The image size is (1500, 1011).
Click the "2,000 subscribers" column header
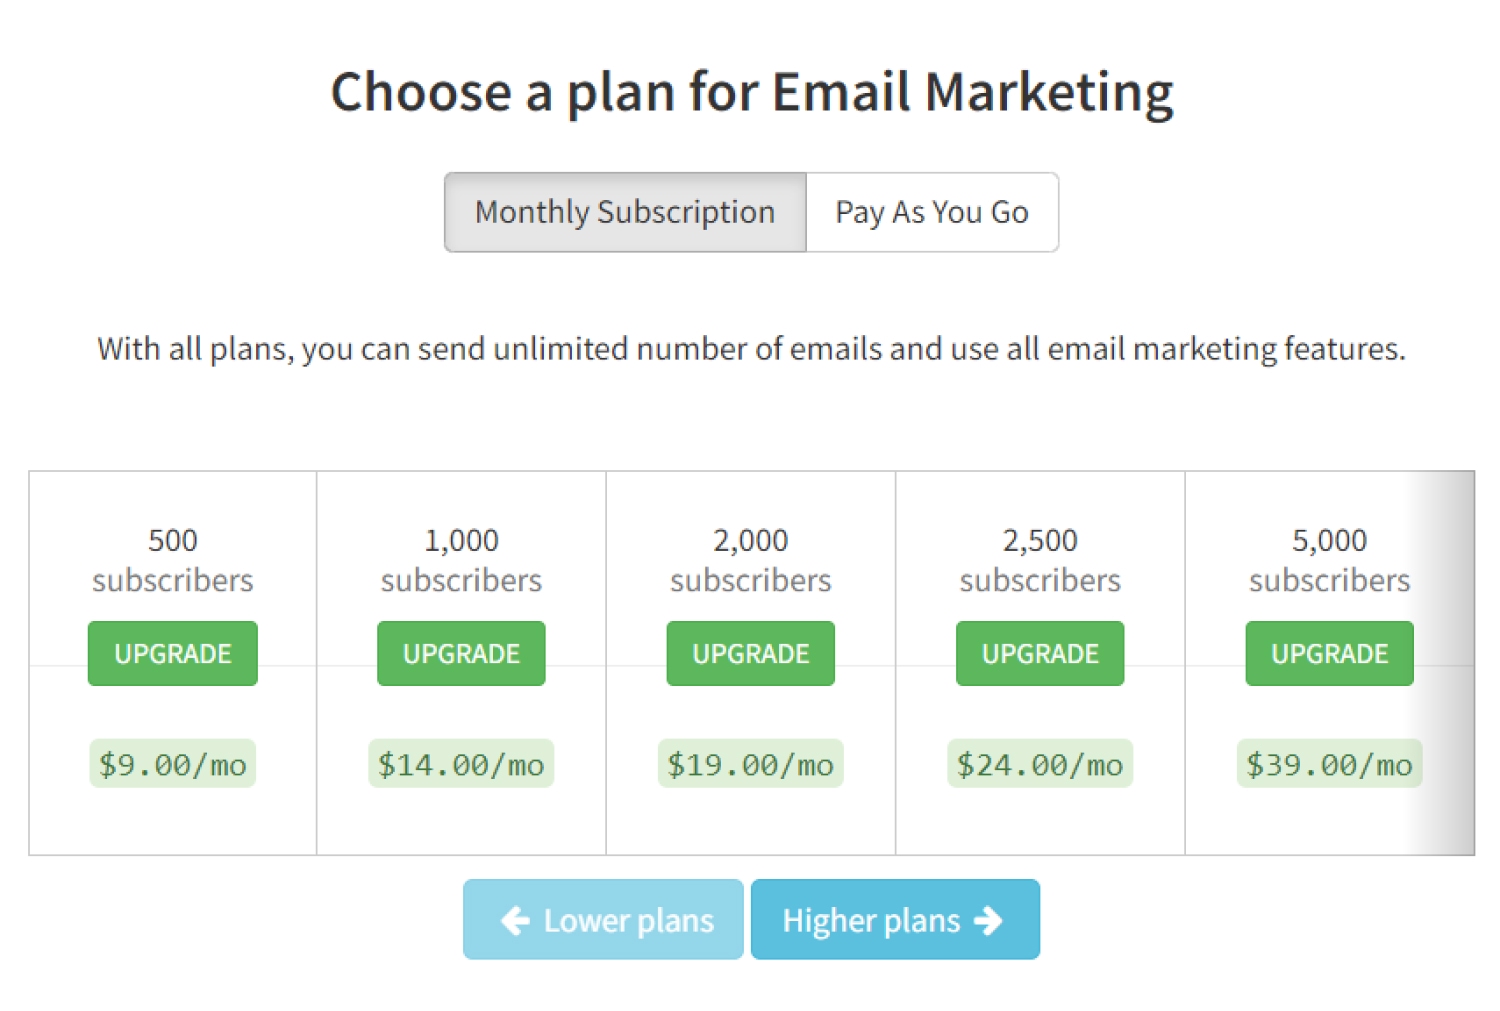pyautogui.click(x=750, y=560)
